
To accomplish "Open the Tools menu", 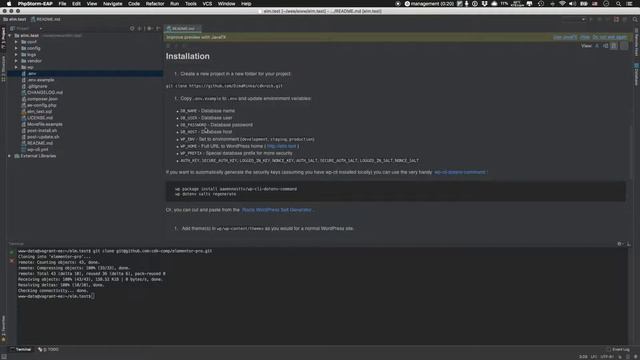I will (191, 4).
